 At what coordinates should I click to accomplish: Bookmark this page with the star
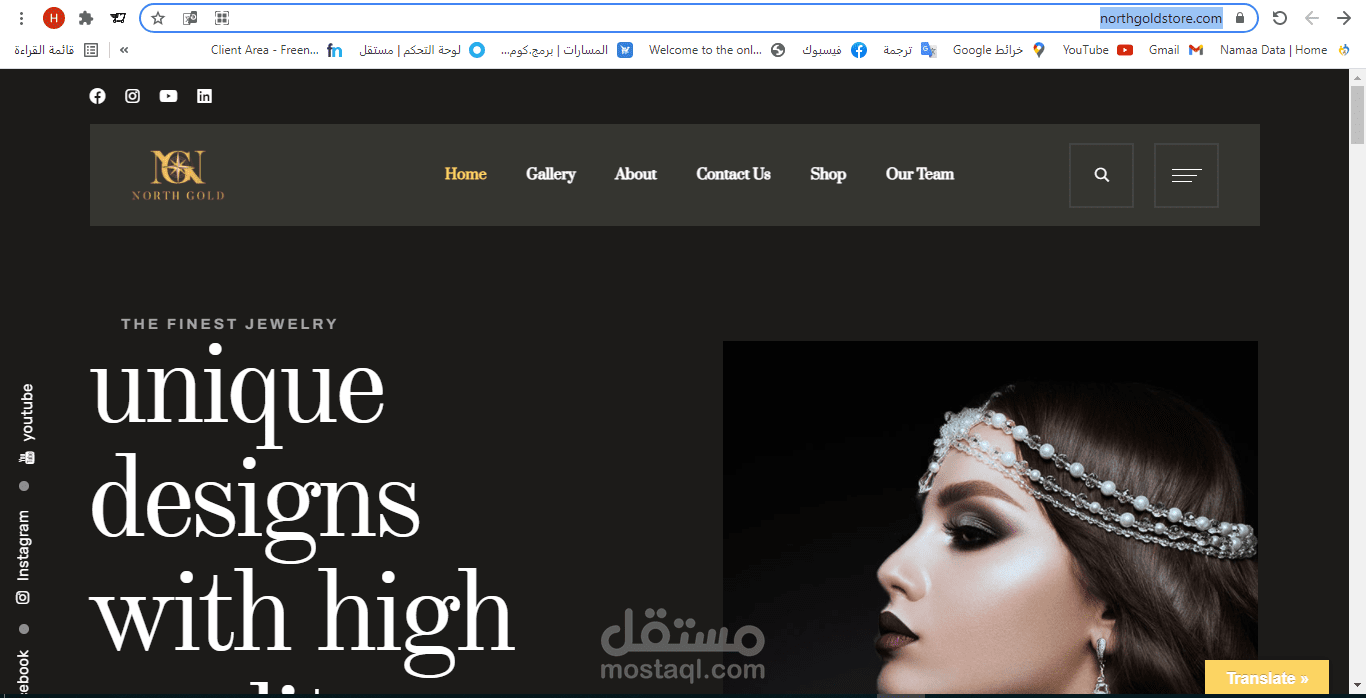158,18
